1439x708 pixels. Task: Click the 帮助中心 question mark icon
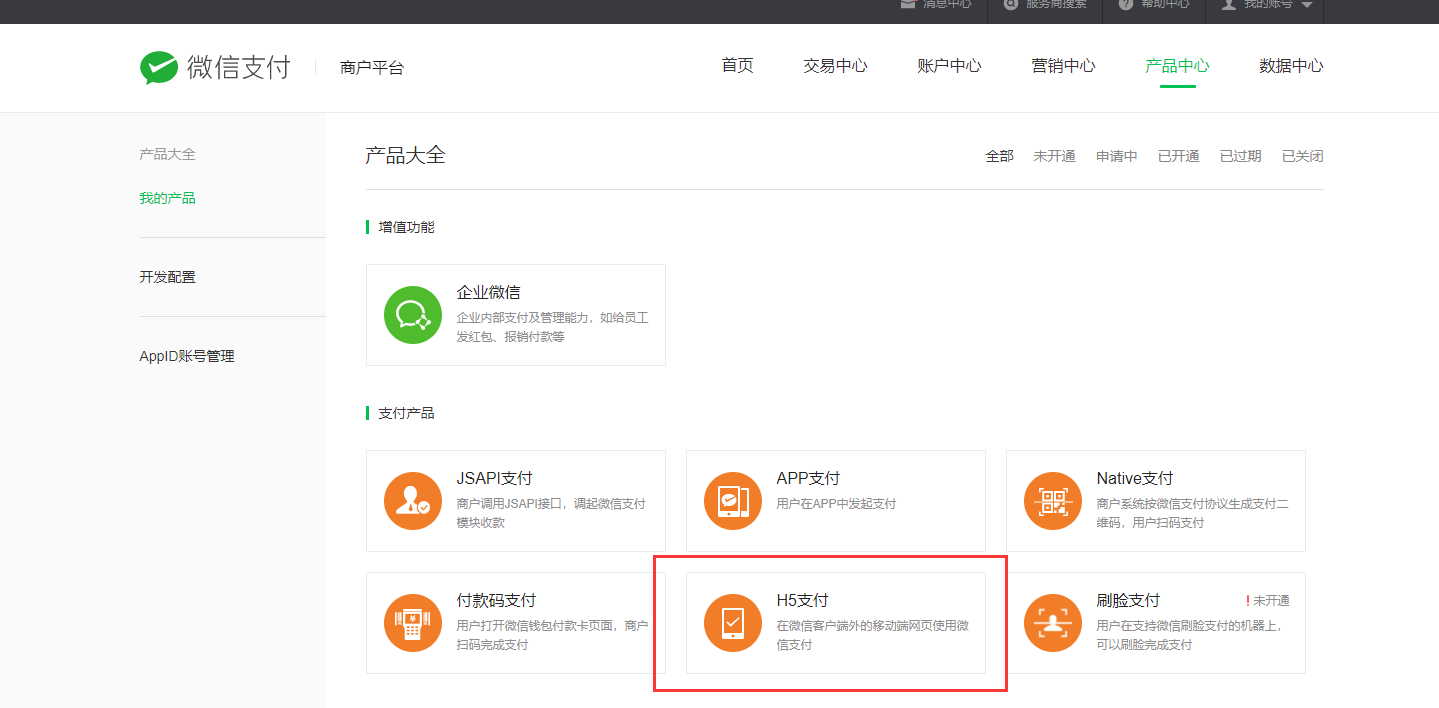[1126, 4]
